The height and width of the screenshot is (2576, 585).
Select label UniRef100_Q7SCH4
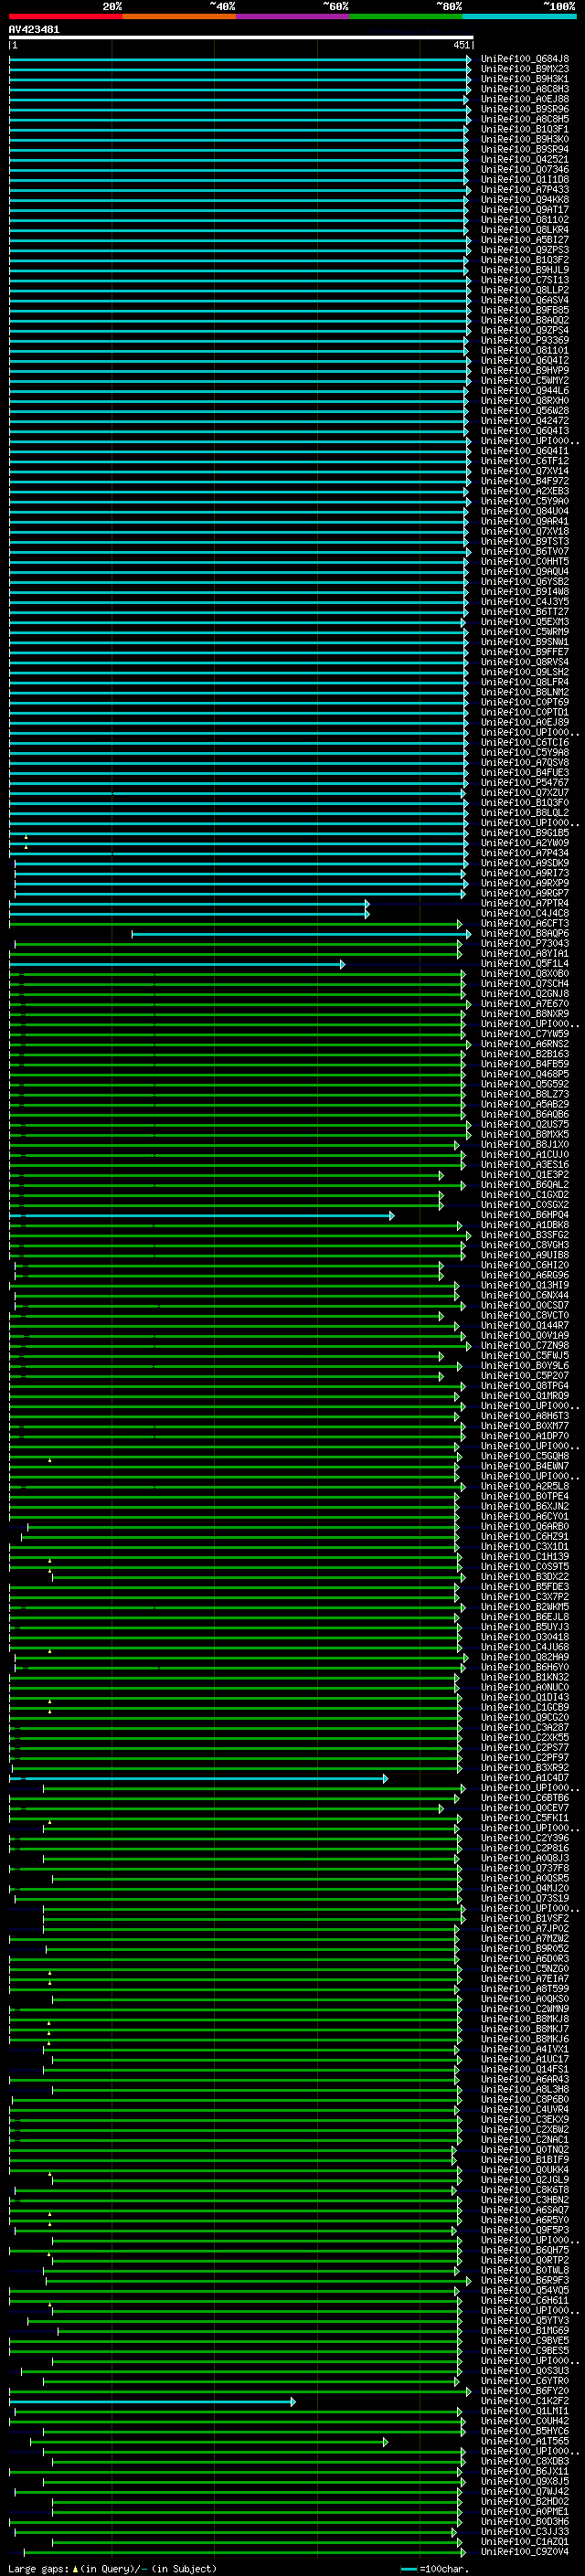(x=525, y=983)
